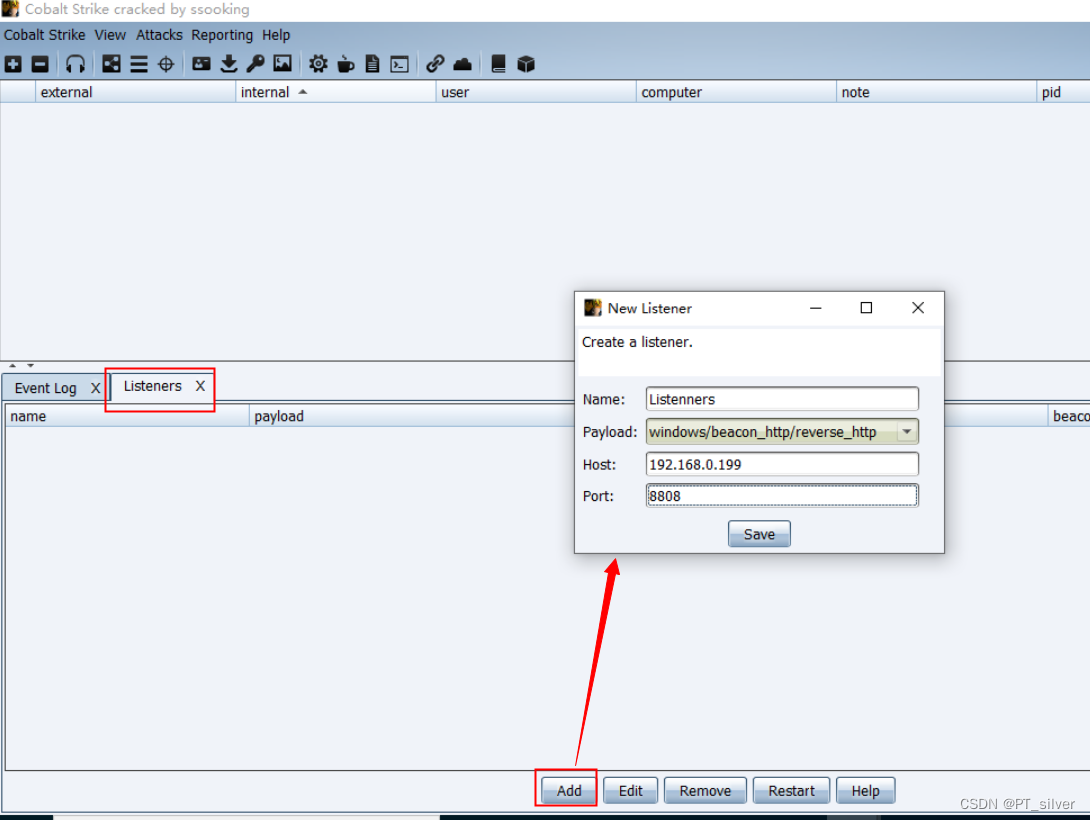The height and width of the screenshot is (820, 1090).
Task: Expand split pane with down arrow
Action: 31,366
